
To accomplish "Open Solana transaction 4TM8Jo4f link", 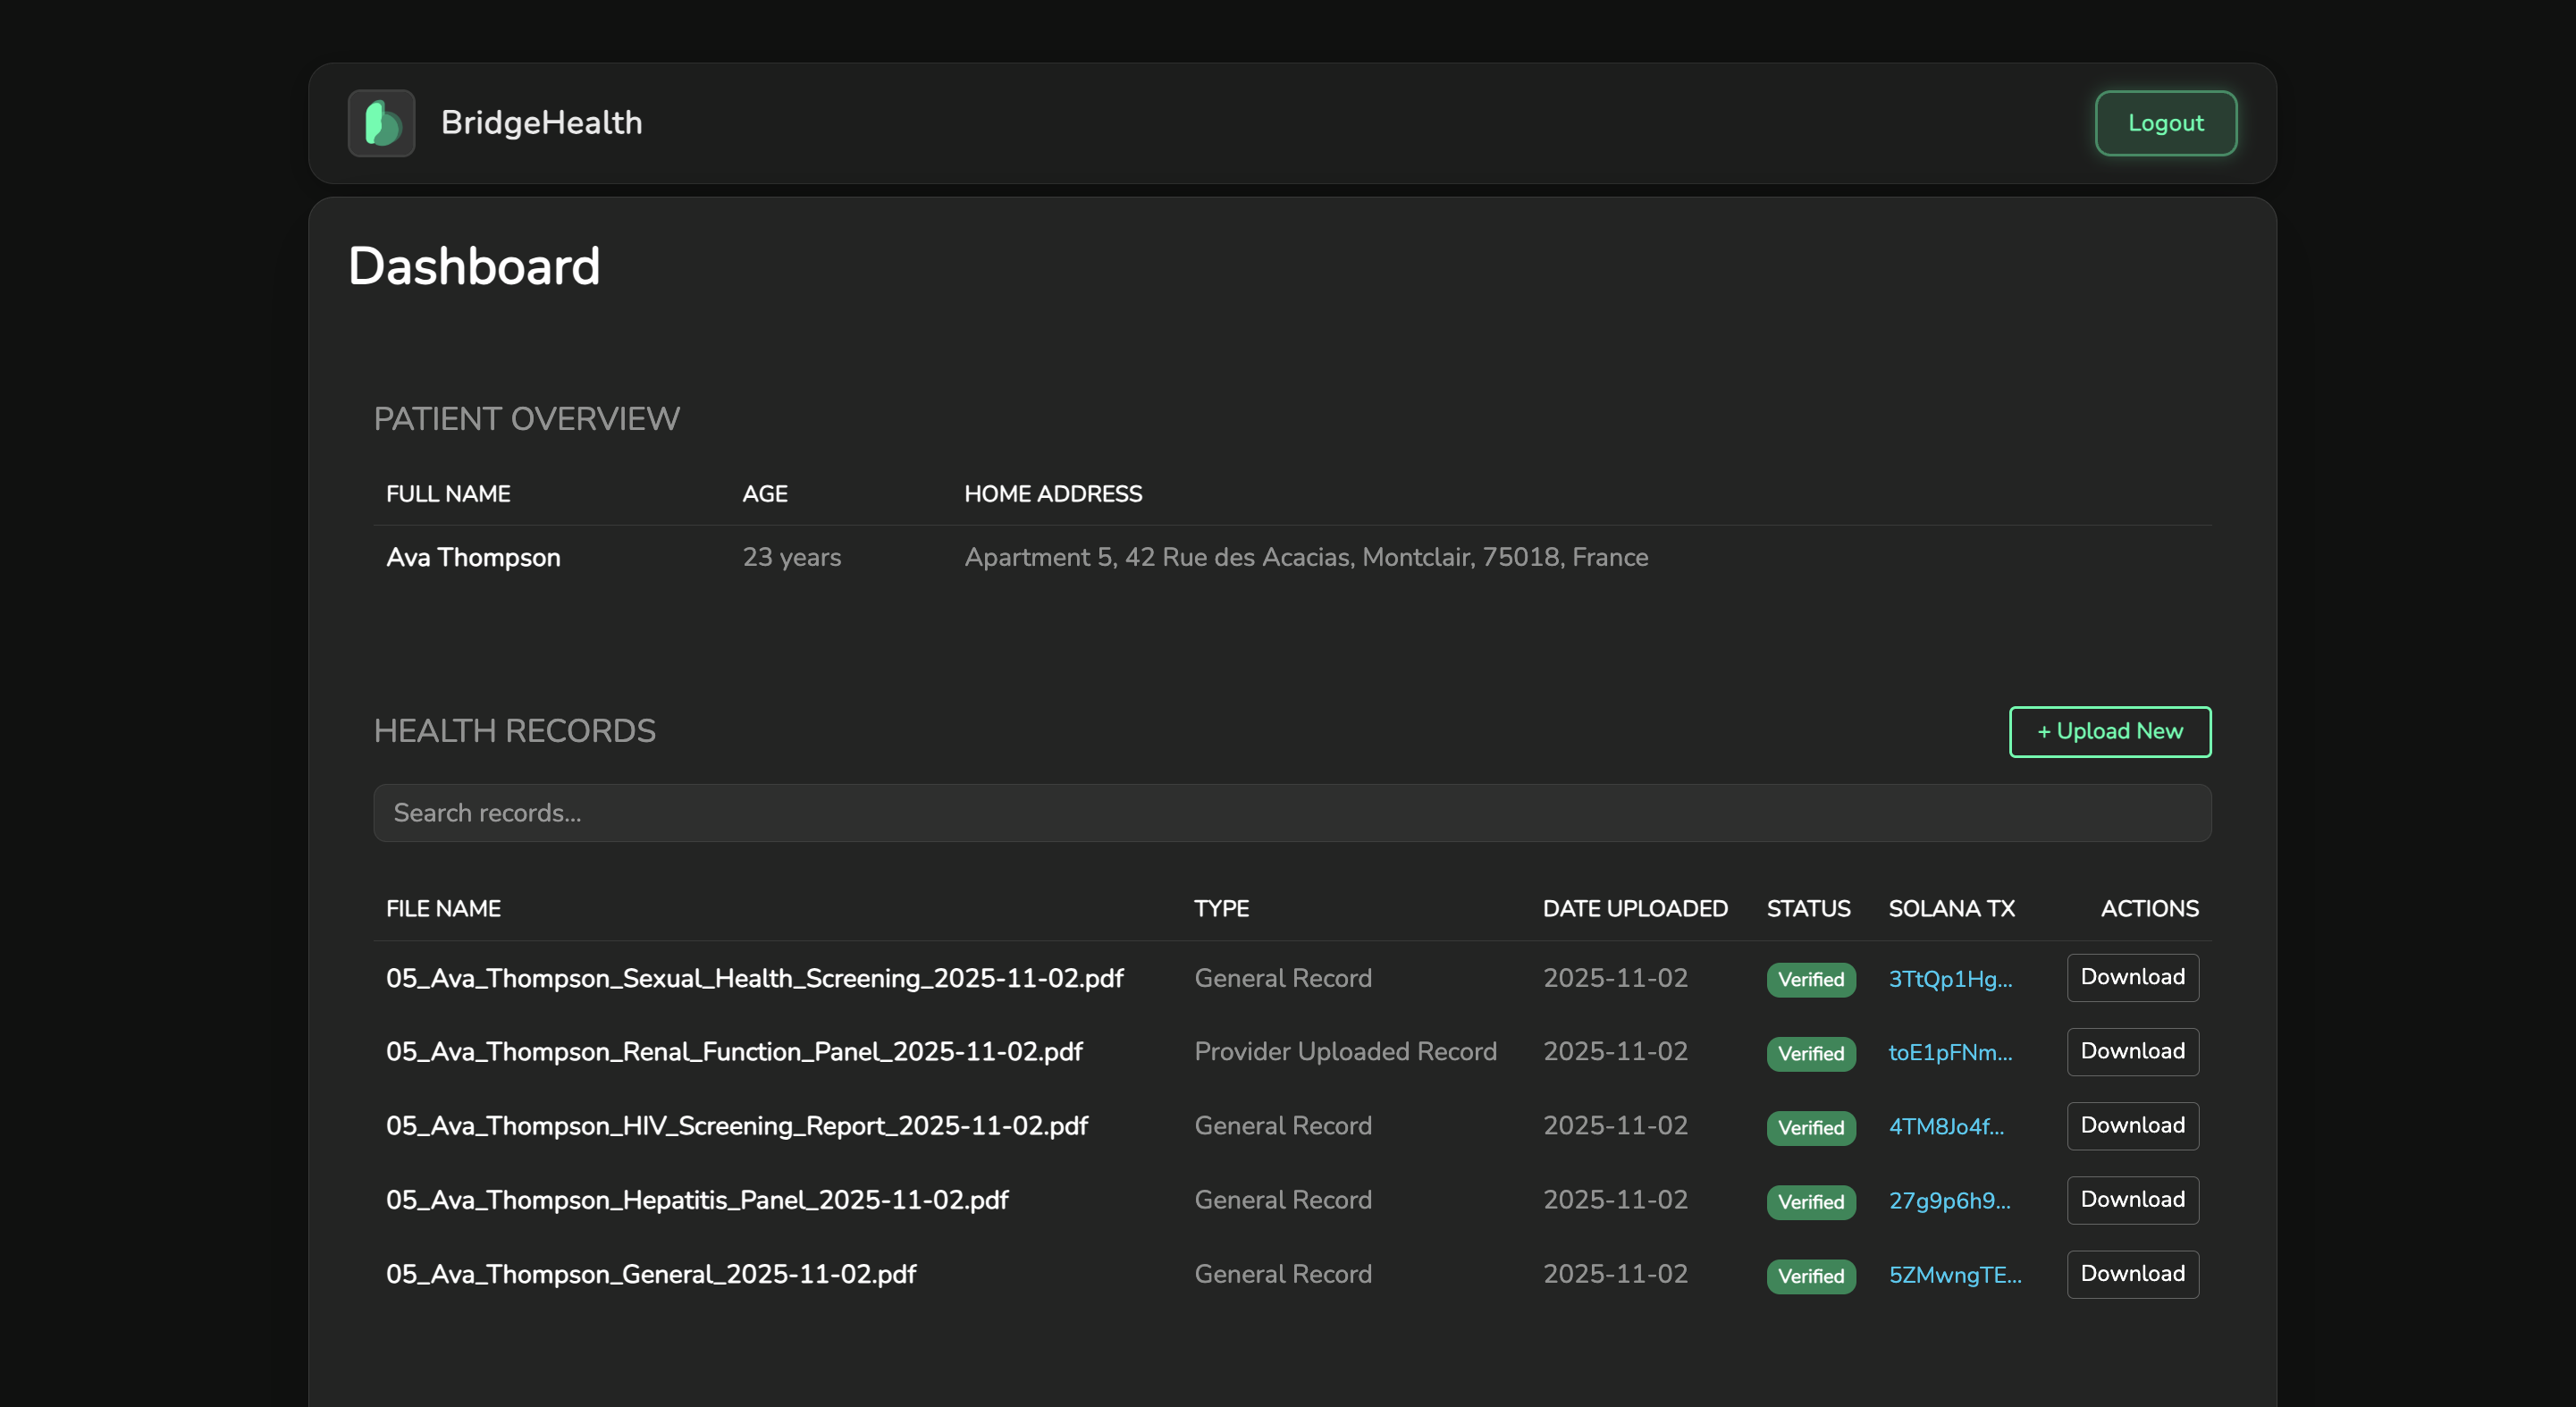I will pos(1945,1127).
